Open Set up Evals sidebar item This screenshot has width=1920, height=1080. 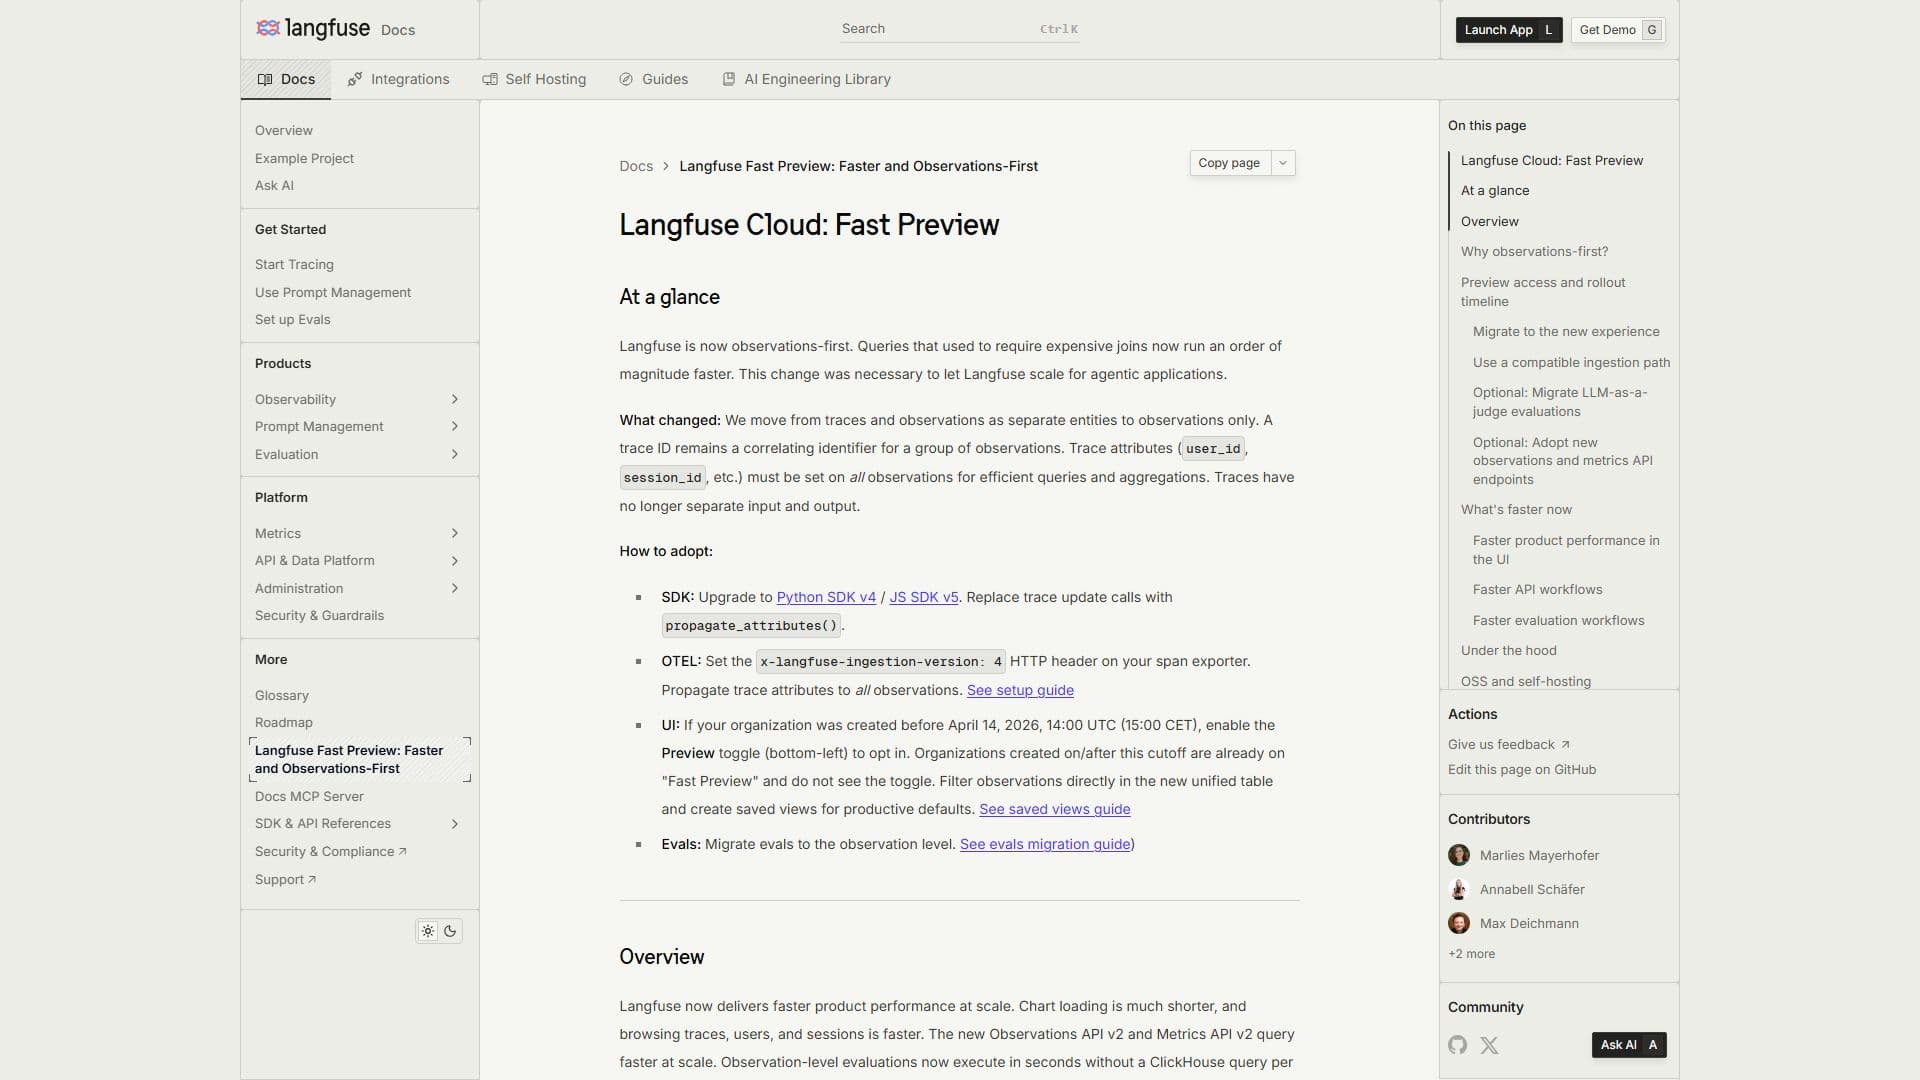[x=292, y=320]
